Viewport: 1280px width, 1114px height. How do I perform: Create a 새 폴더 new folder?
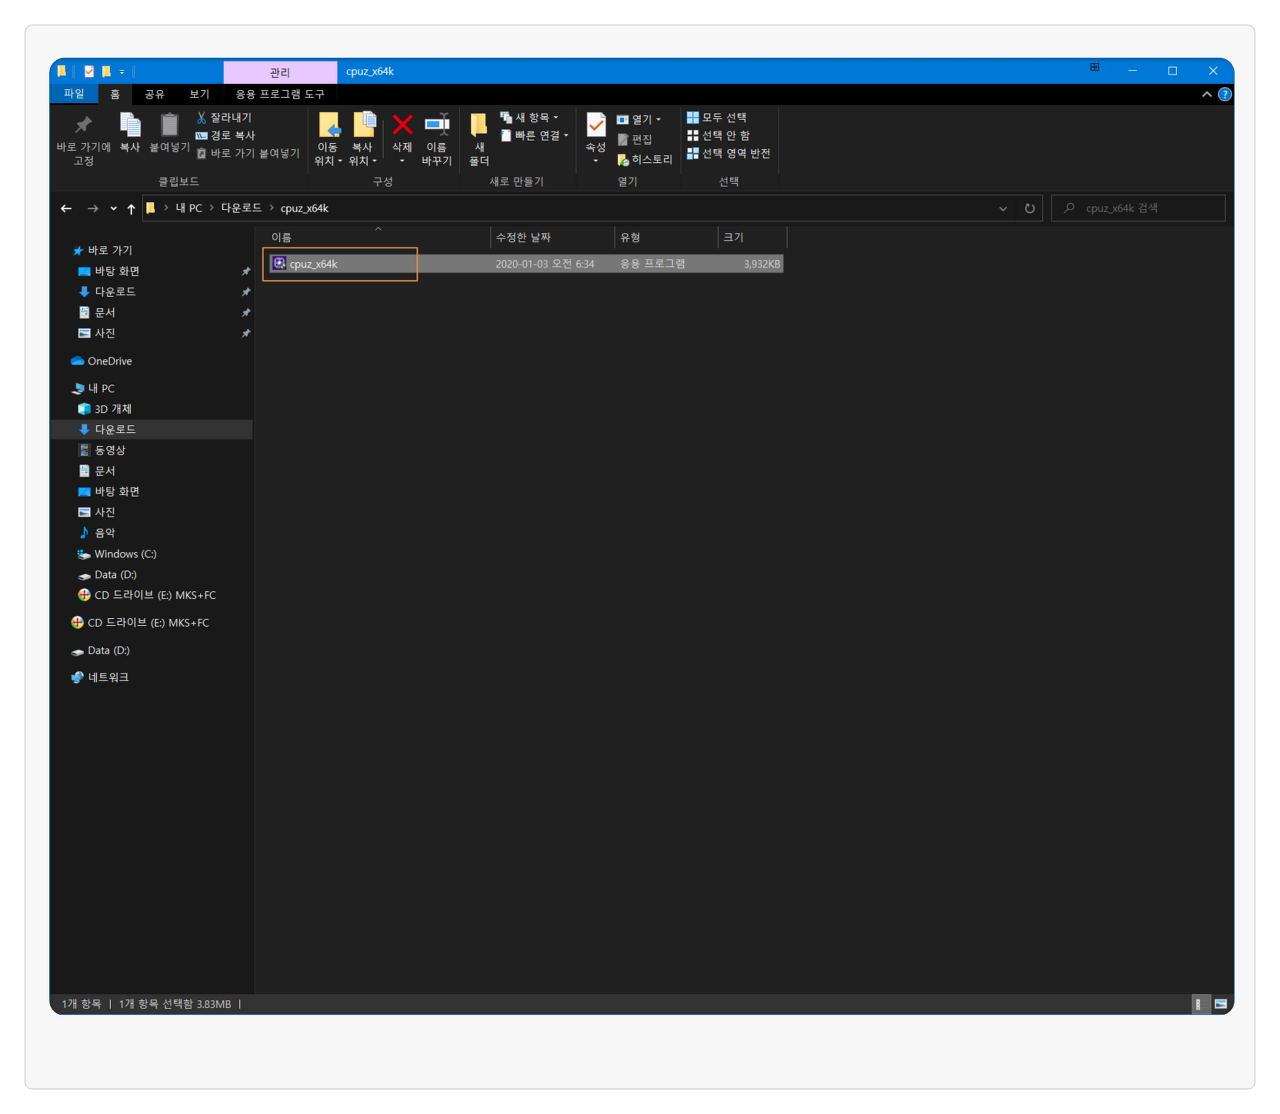tap(479, 139)
